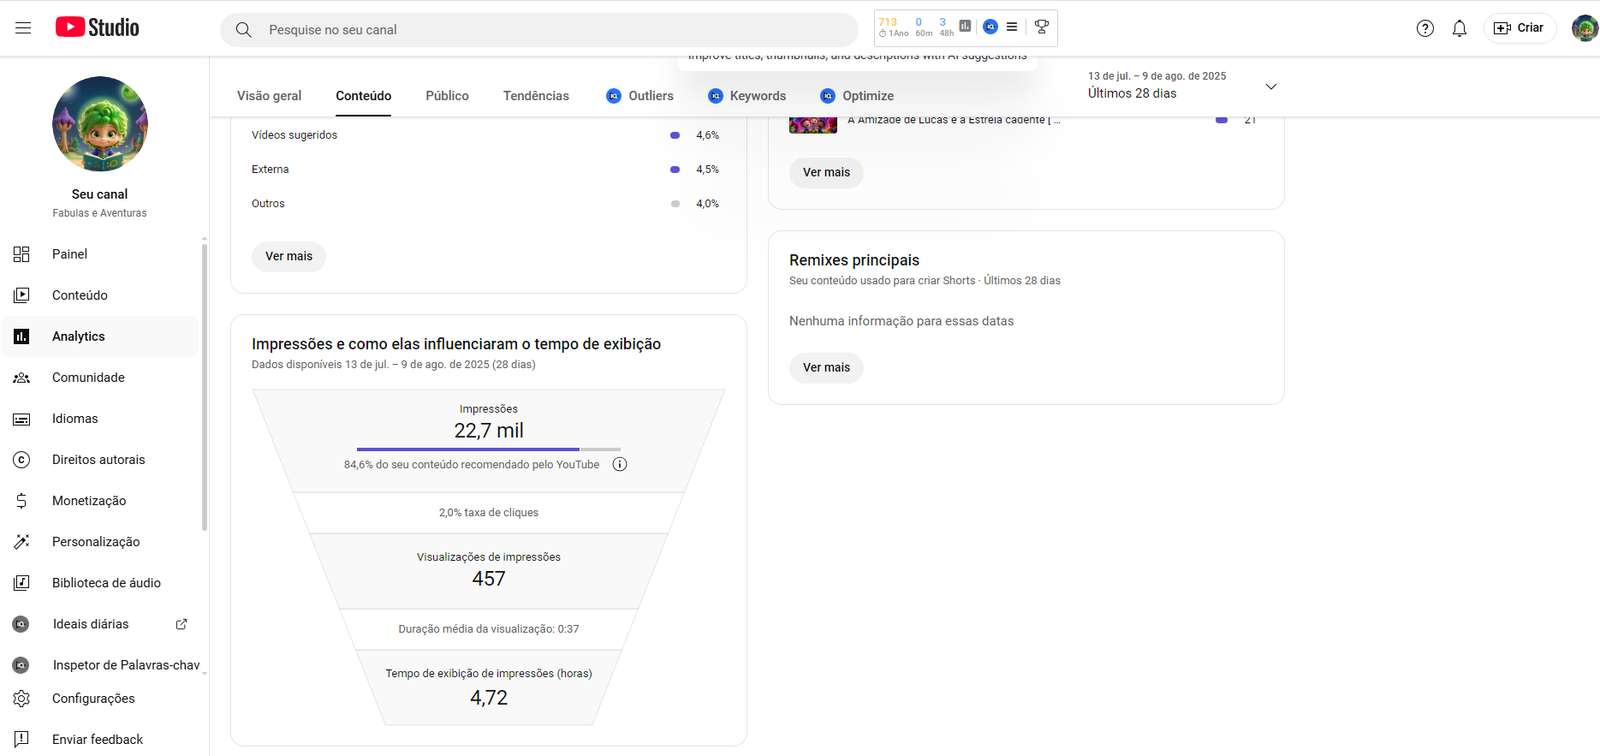This screenshot has height=756, width=1600.
Task: Open Monetização in the sidebar
Action: tap(89, 501)
